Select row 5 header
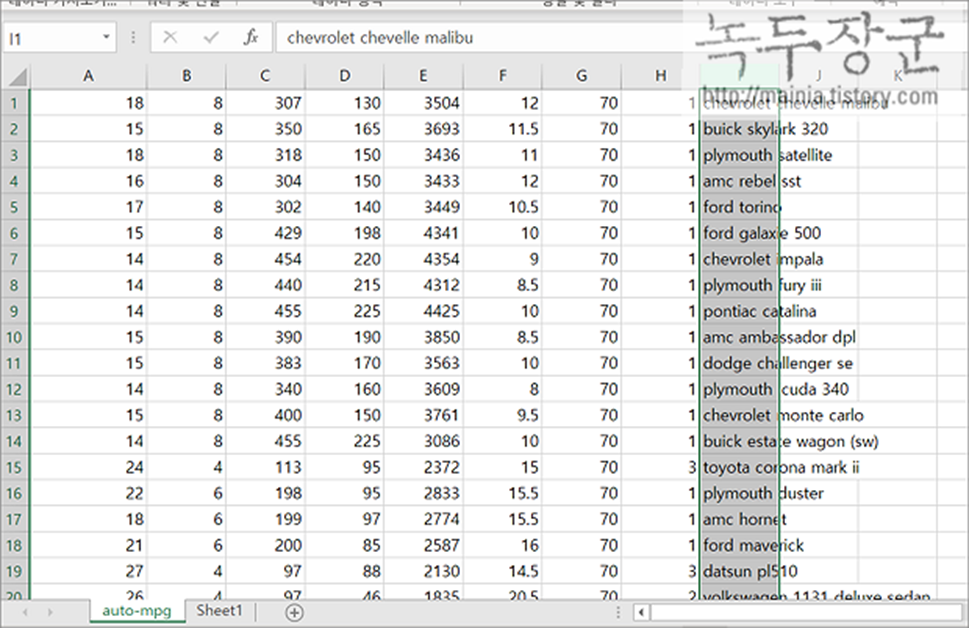 coord(14,206)
